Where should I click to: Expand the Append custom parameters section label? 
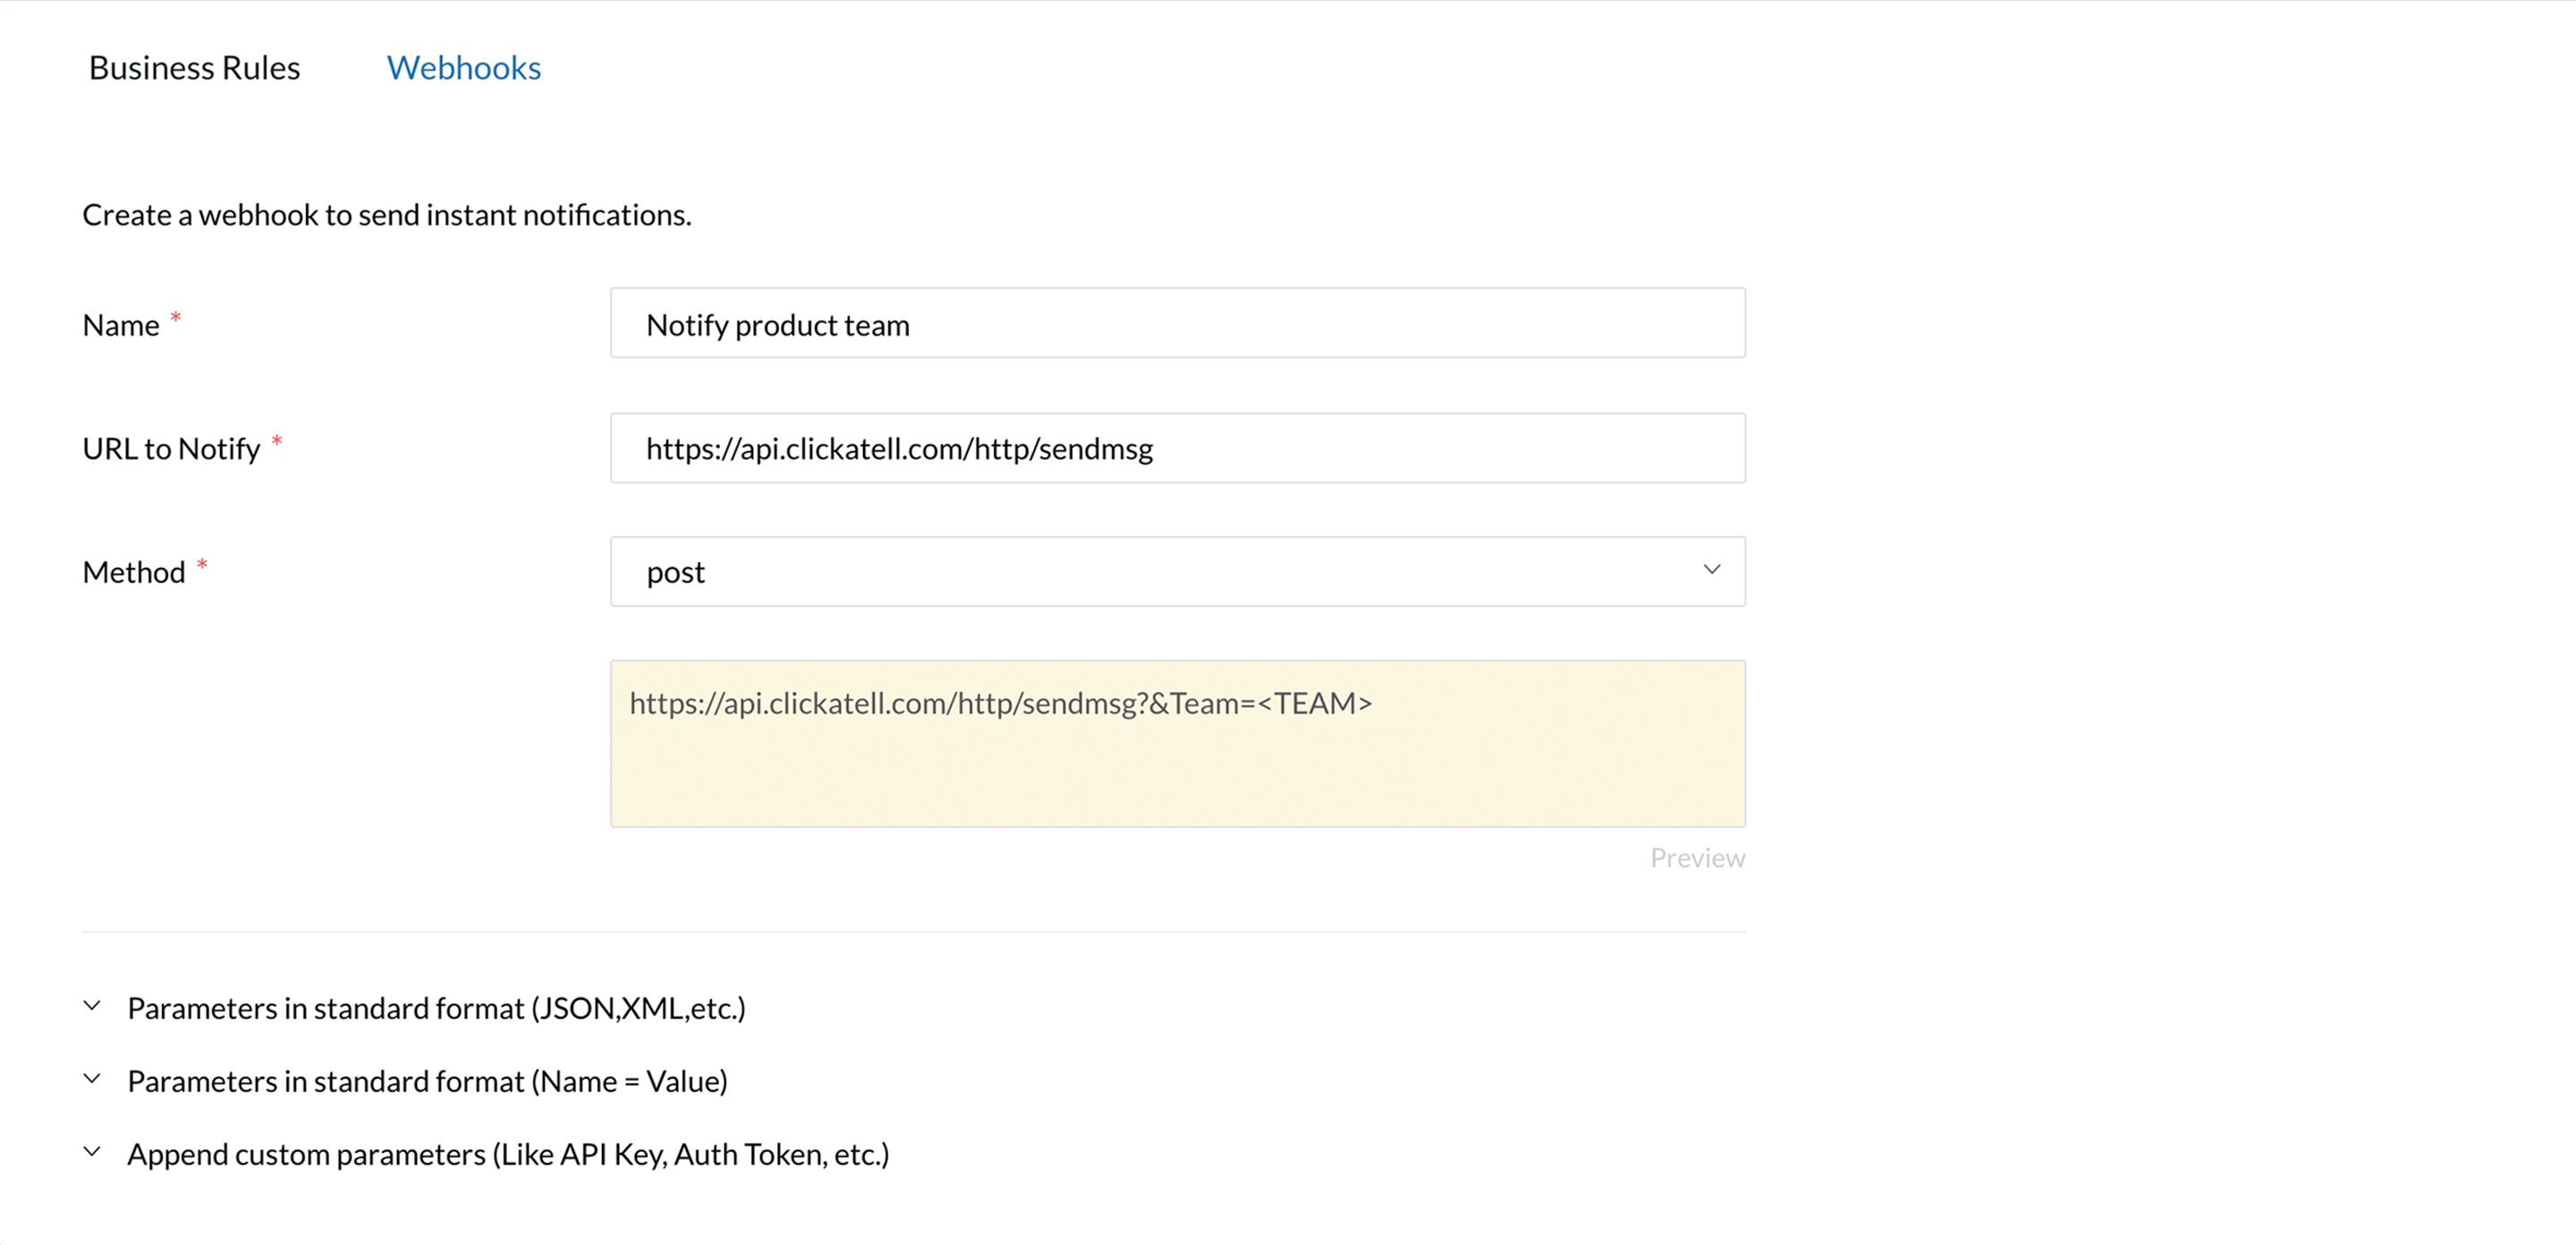click(508, 1154)
